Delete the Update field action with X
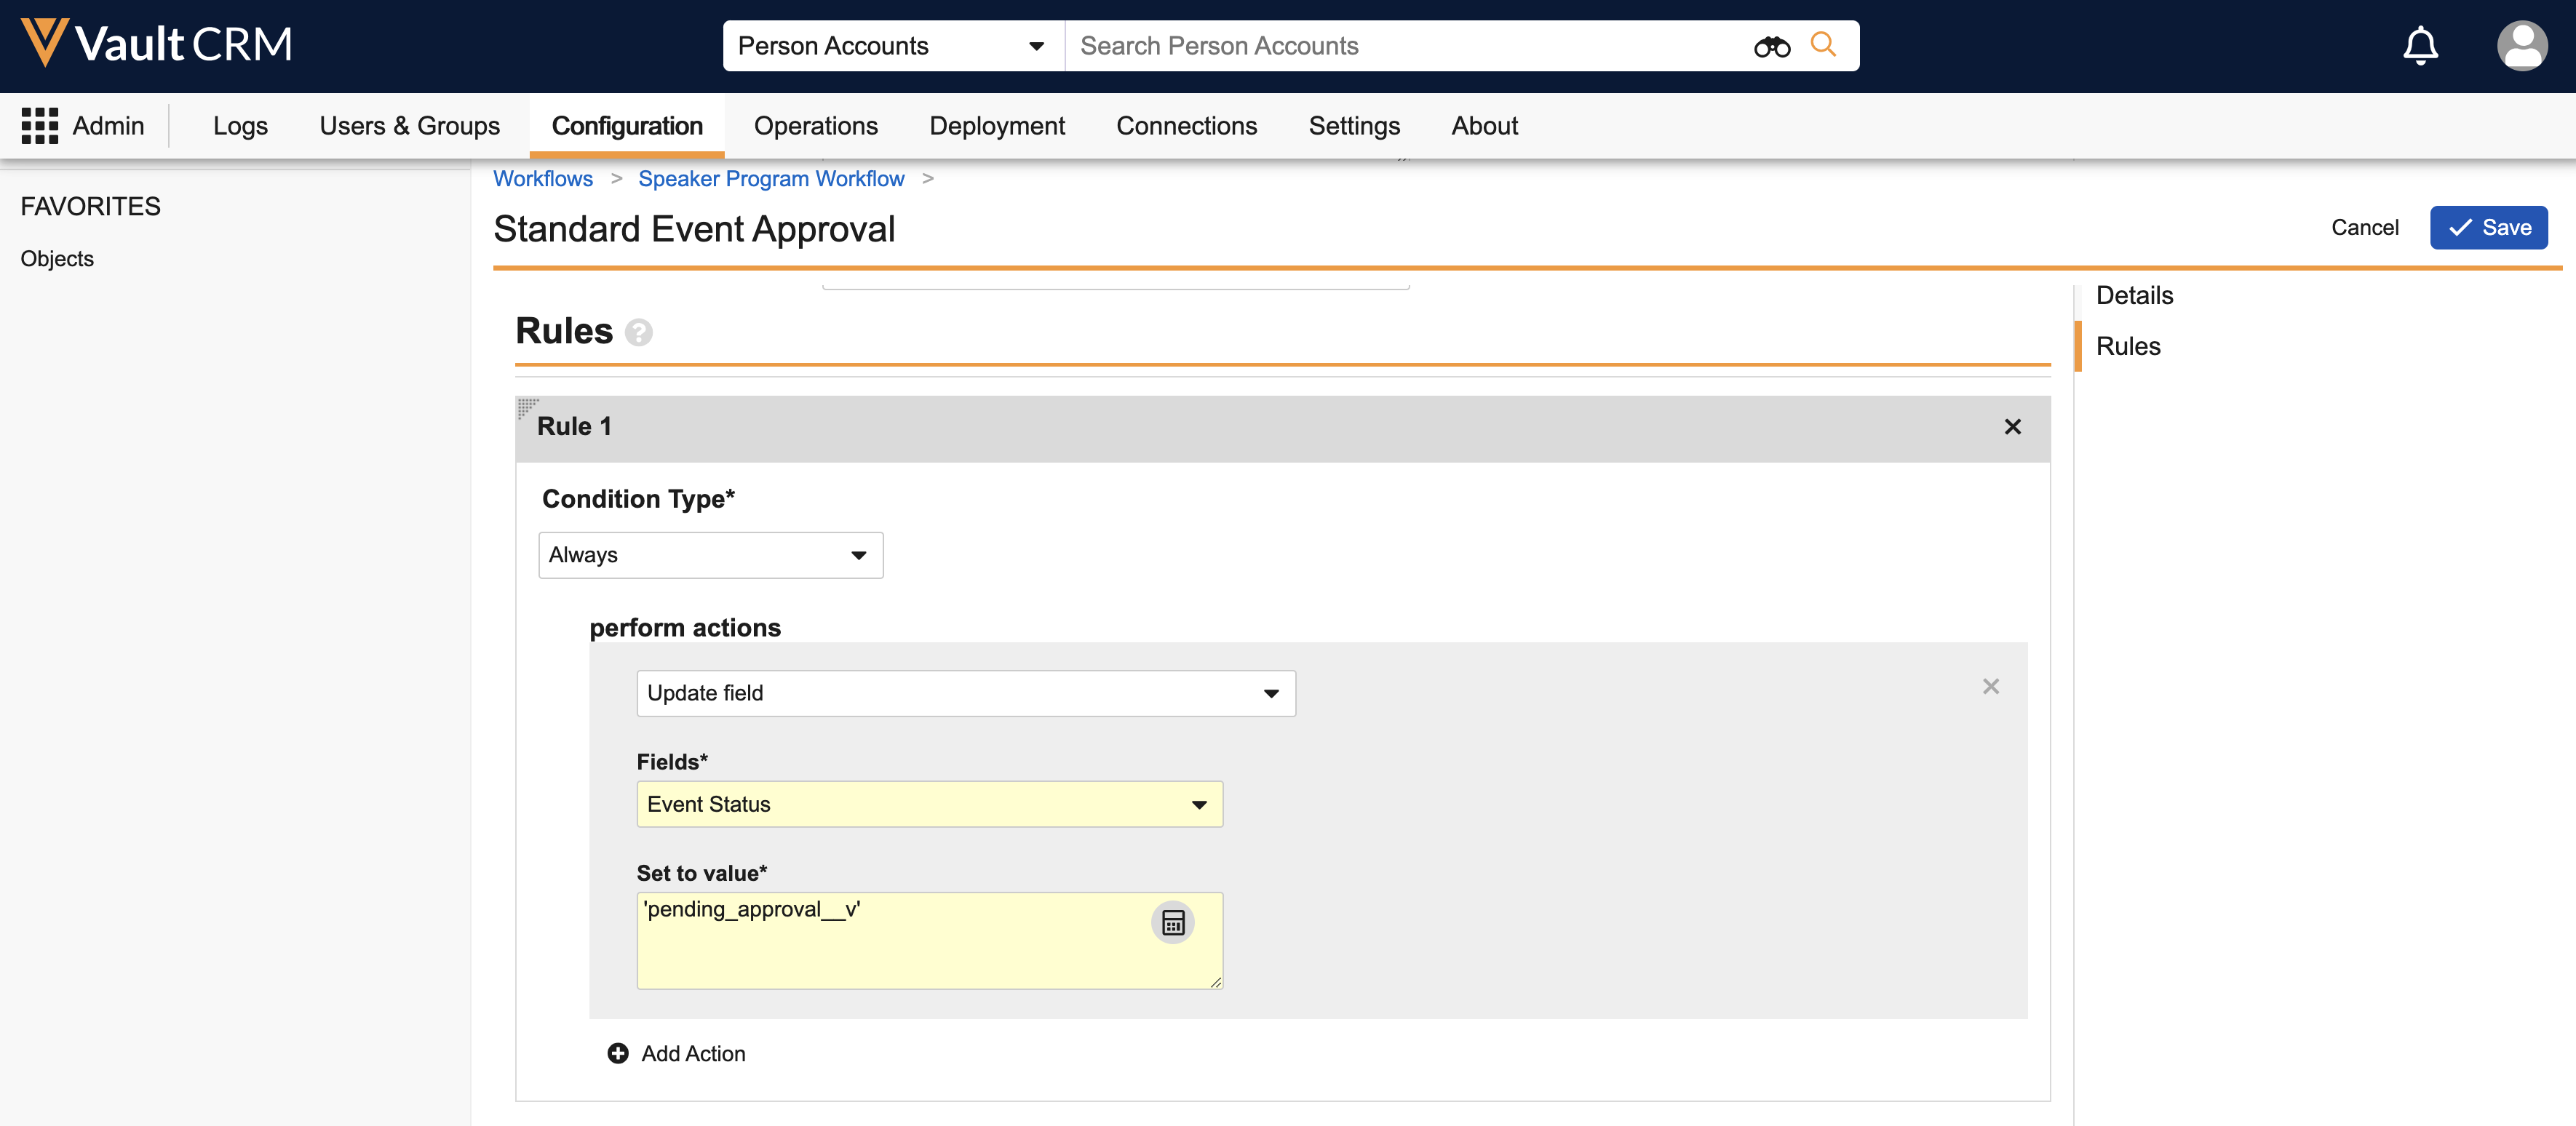 [x=1990, y=686]
